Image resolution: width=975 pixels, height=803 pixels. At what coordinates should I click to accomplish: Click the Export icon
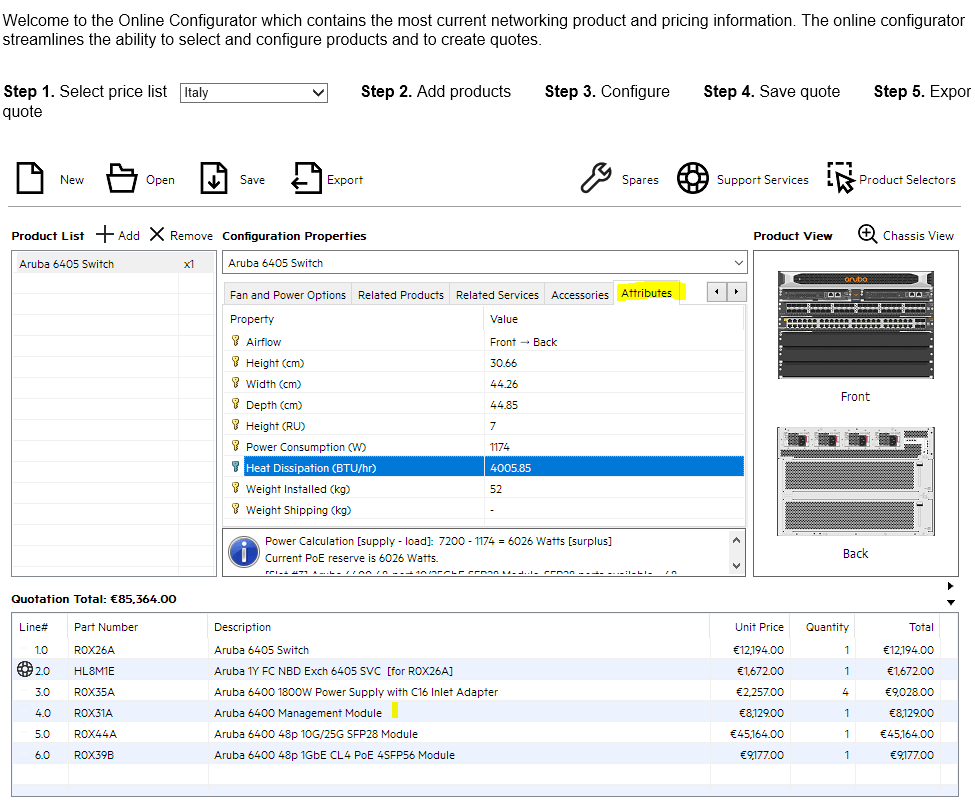click(307, 179)
